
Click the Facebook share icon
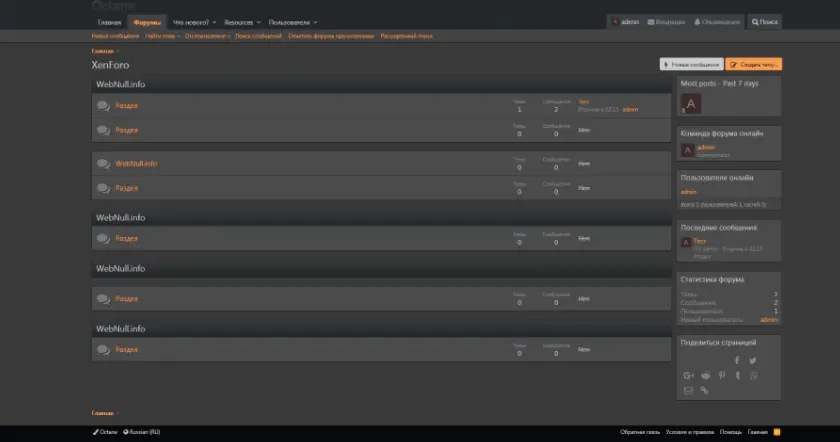point(736,361)
